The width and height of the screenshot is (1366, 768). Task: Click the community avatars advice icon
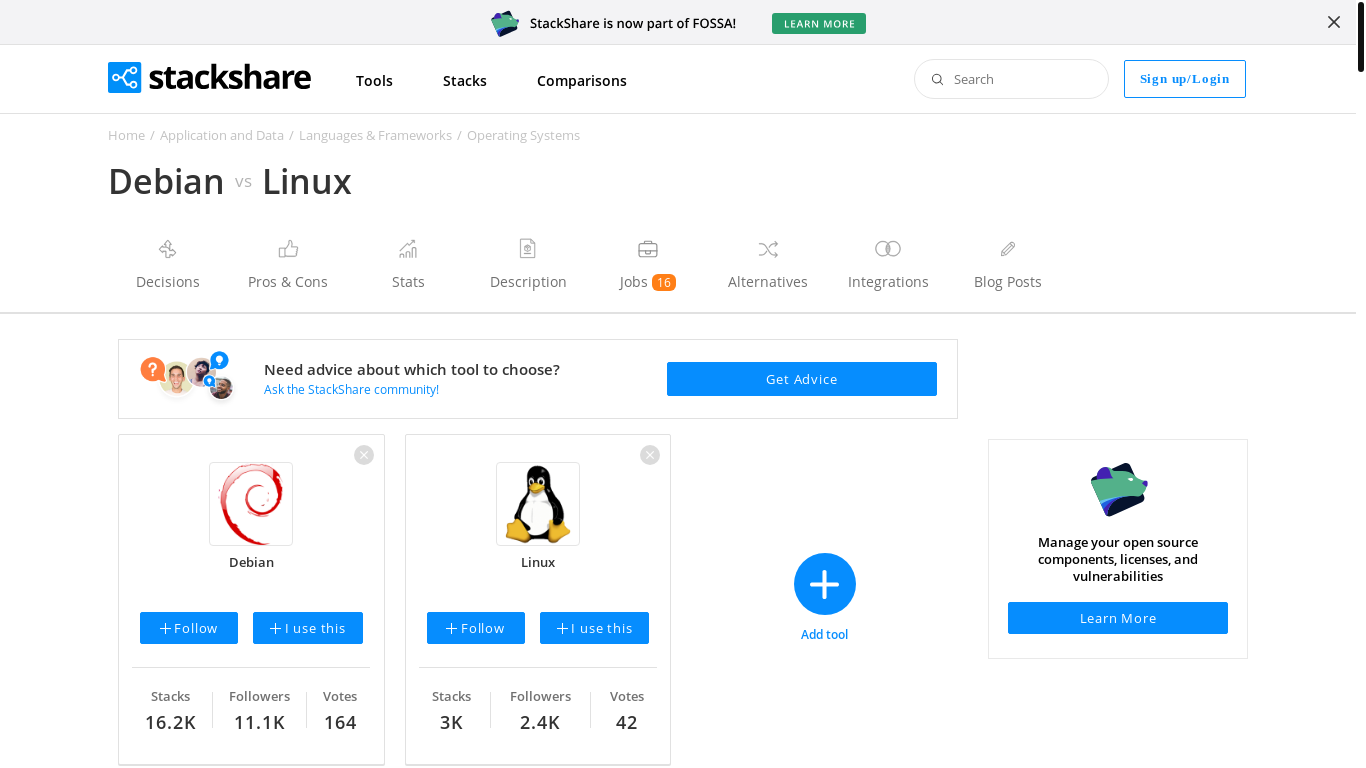187,376
